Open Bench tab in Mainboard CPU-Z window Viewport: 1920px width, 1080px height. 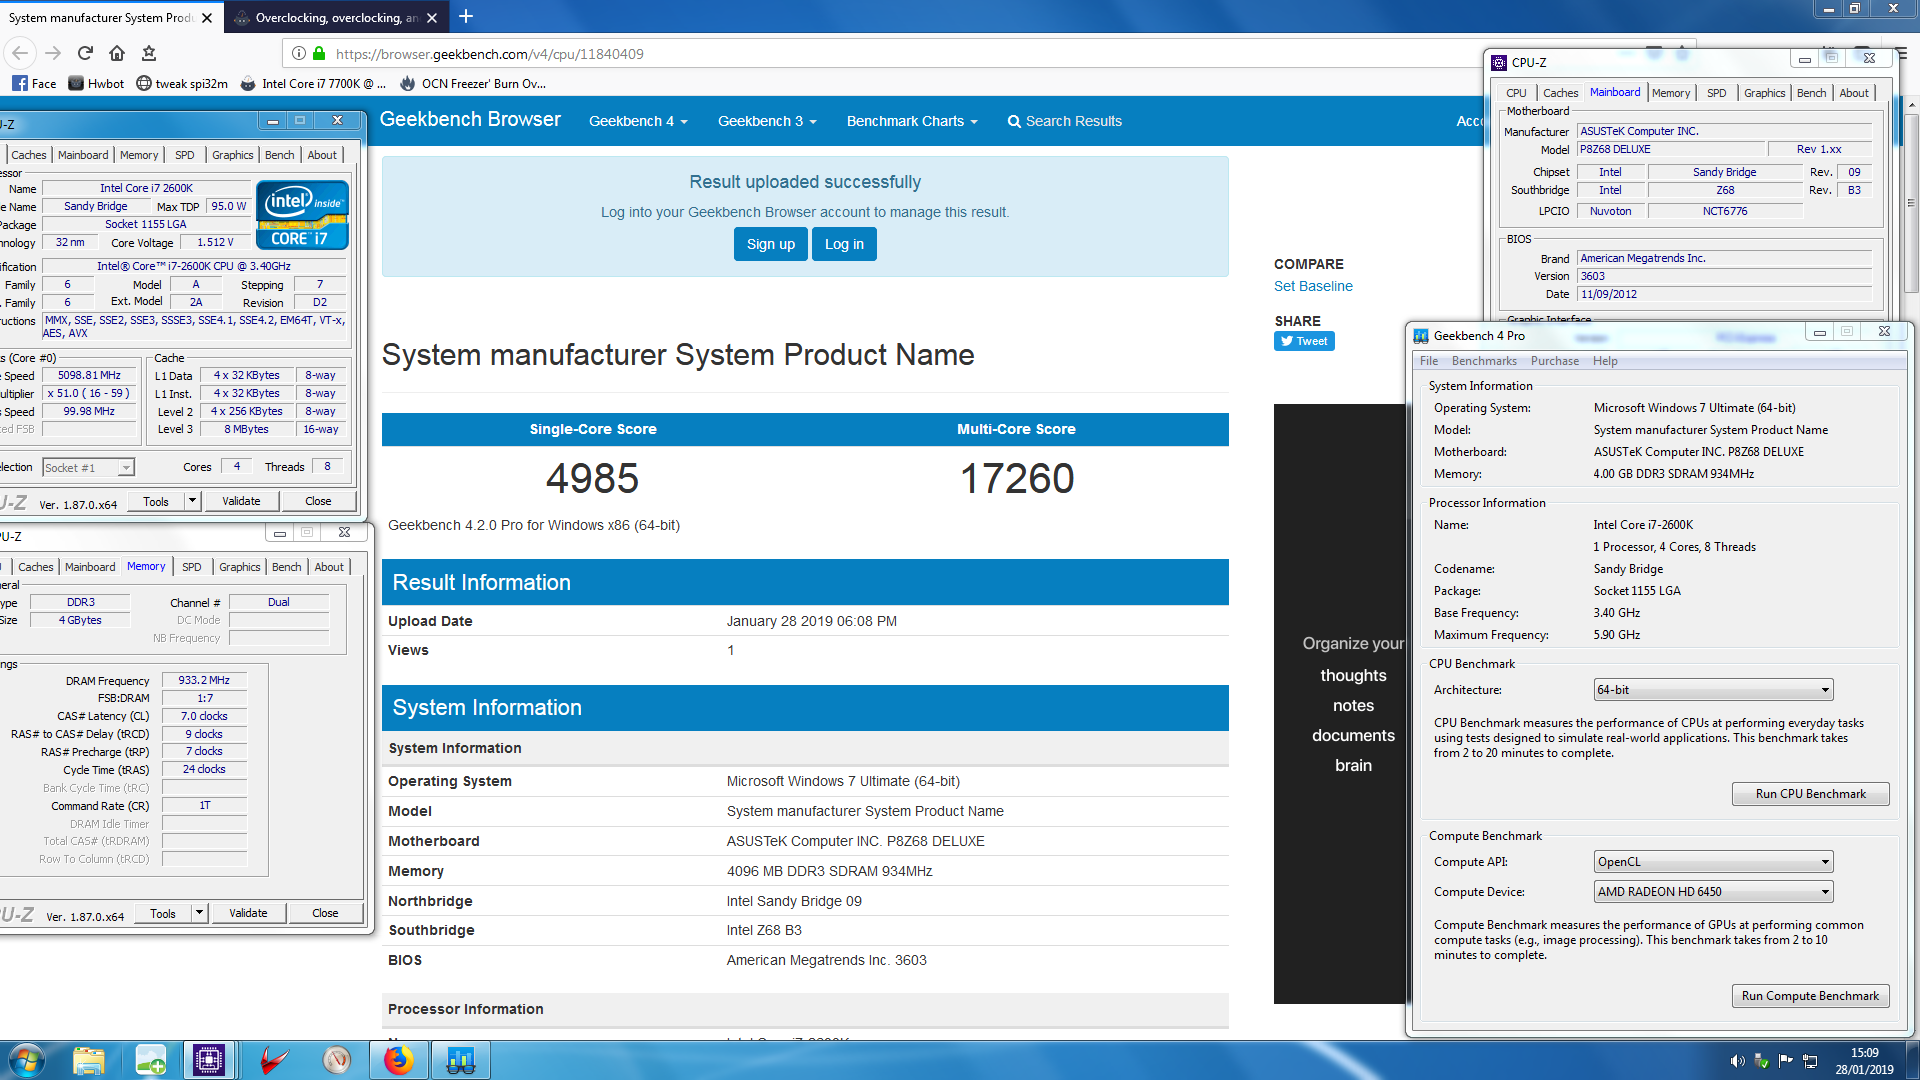[x=1812, y=93]
